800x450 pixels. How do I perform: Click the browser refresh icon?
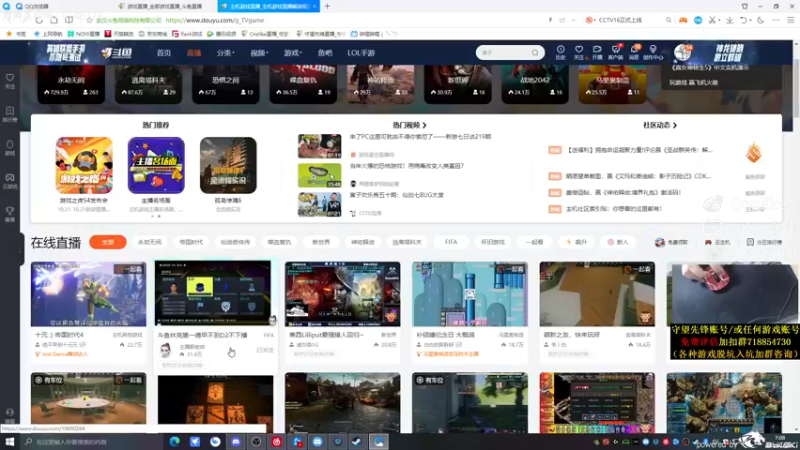(39, 20)
